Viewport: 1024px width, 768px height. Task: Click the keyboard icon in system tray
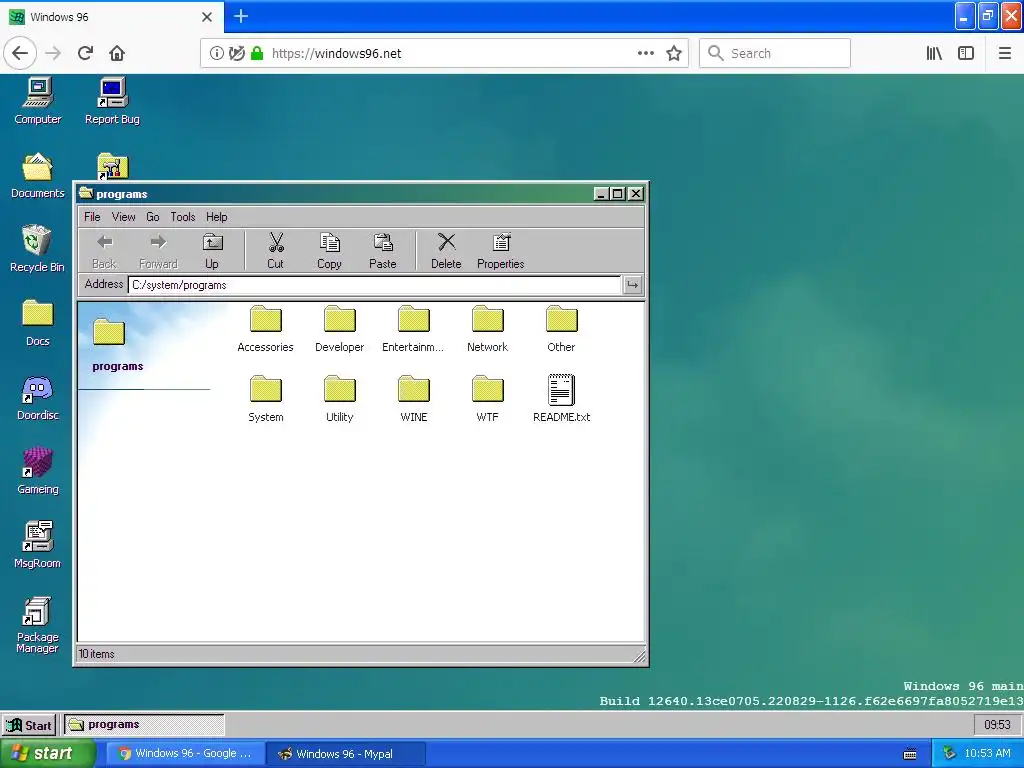tap(910, 754)
